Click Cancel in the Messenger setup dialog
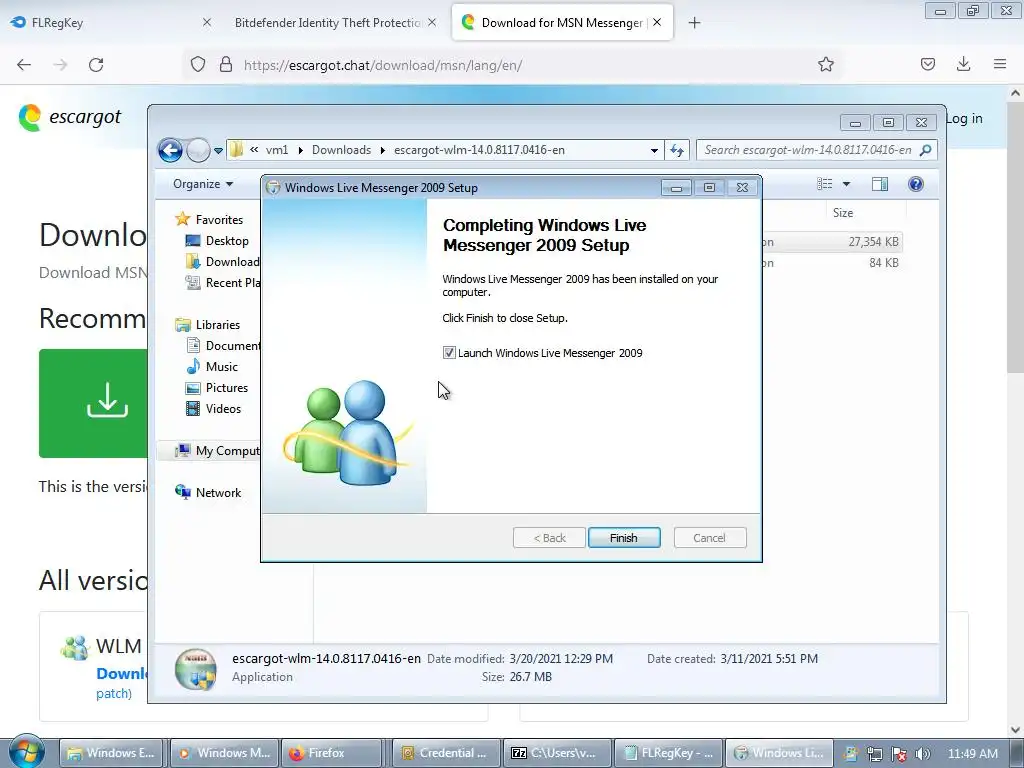This screenshot has height=768, width=1024. (x=709, y=537)
